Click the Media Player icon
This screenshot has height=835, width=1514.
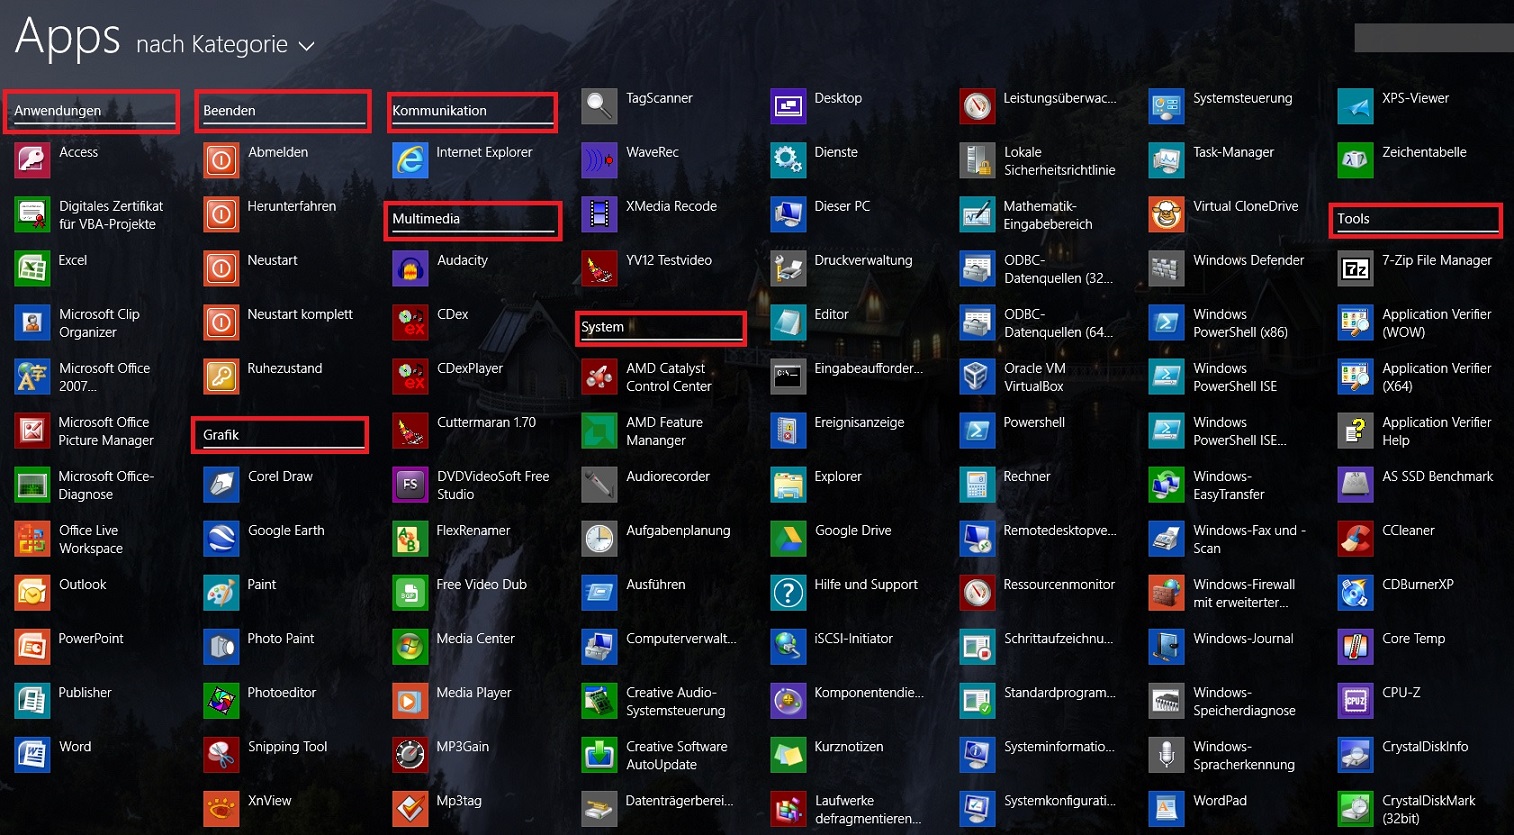(410, 700)
